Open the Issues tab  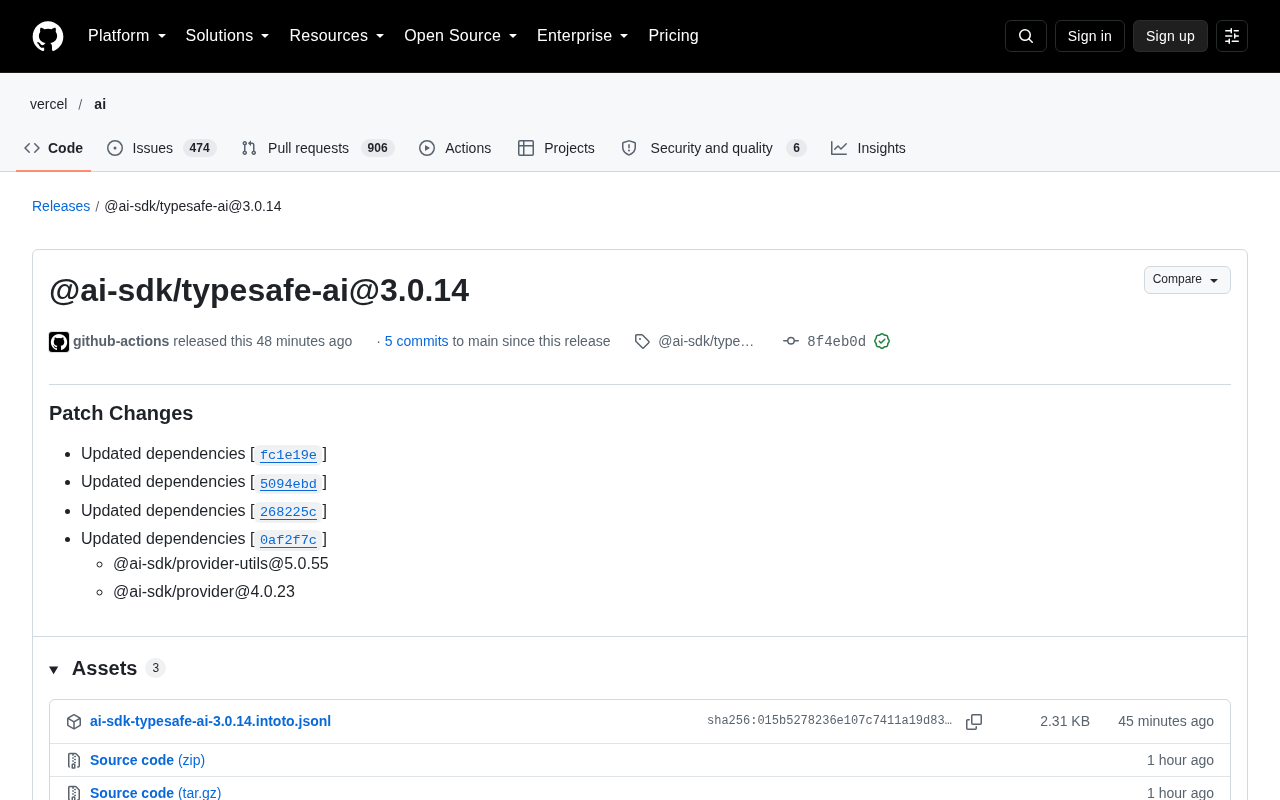162,148
